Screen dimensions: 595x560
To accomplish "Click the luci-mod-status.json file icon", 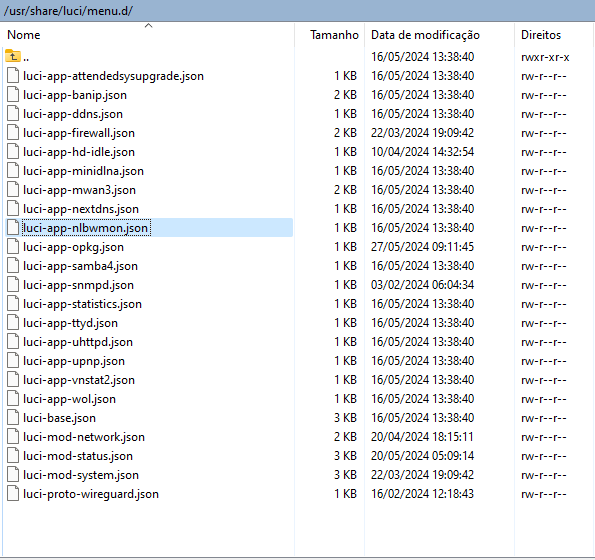I will 13,455.
